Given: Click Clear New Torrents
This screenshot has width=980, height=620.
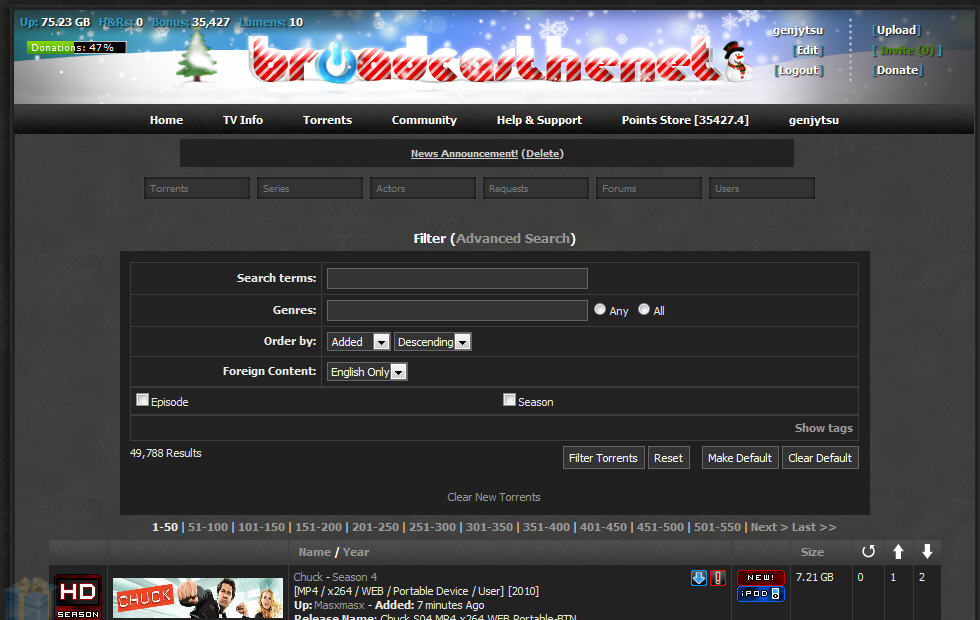Looking at the screenshot, I should pyautogui.click(x=494, y=497).
